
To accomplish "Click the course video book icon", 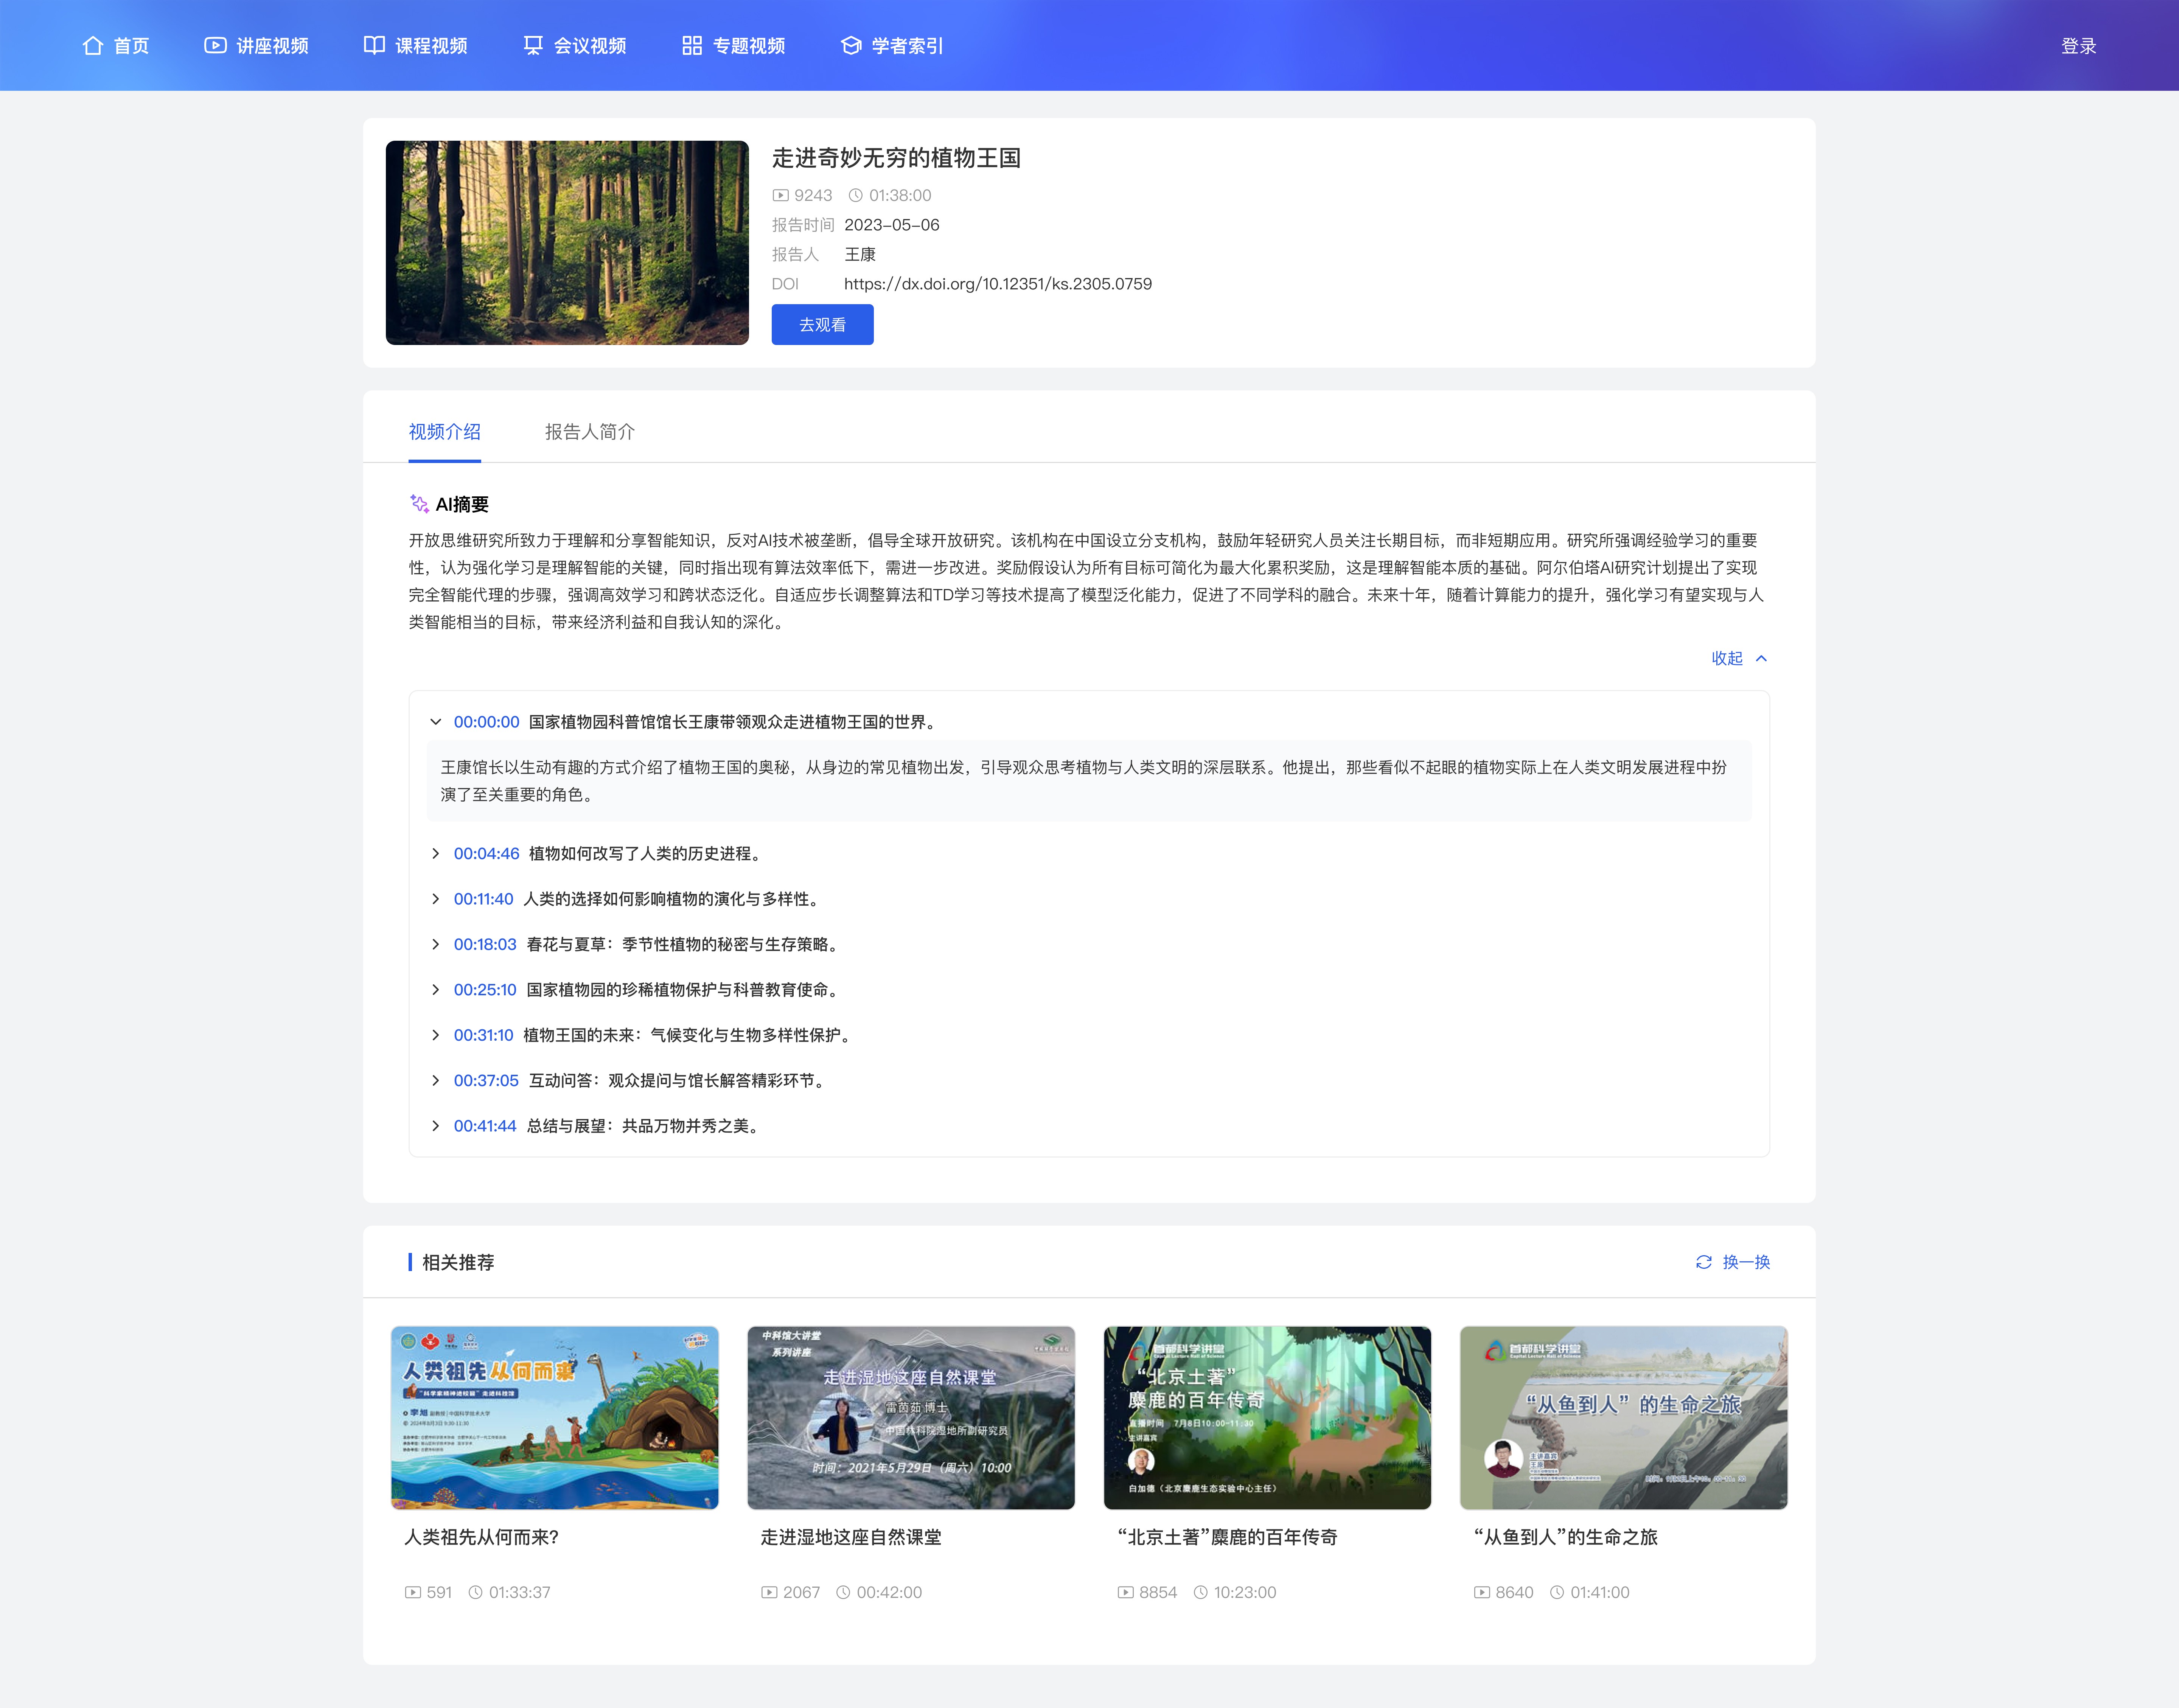I will pyautogui.click(x=374, y=46).
